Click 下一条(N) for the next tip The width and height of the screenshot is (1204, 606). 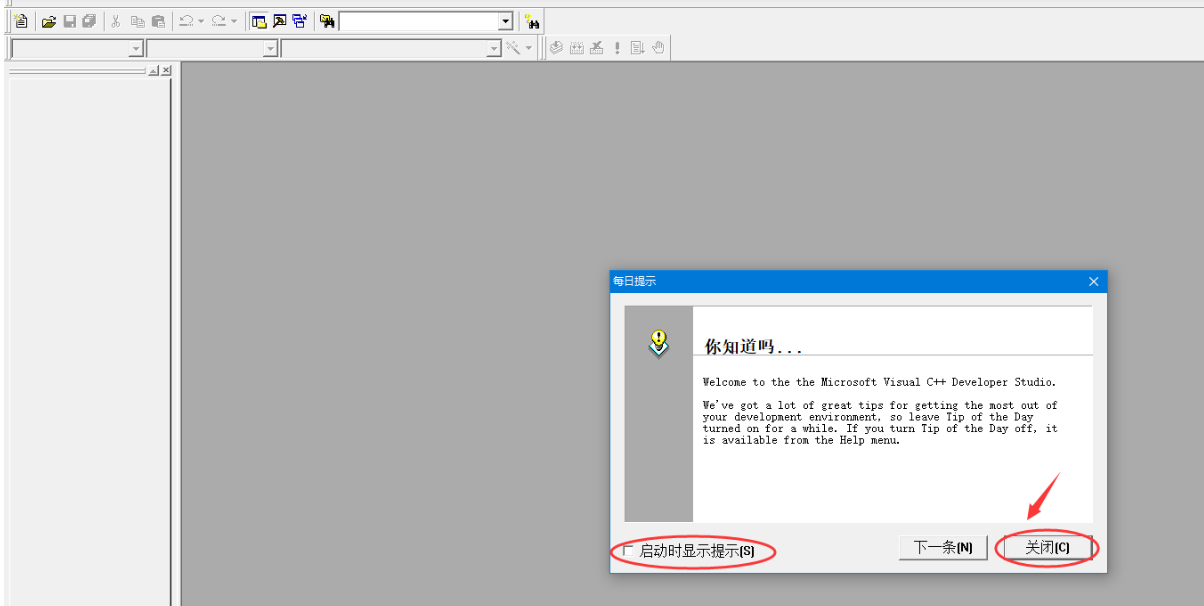[x=944, y=548]
